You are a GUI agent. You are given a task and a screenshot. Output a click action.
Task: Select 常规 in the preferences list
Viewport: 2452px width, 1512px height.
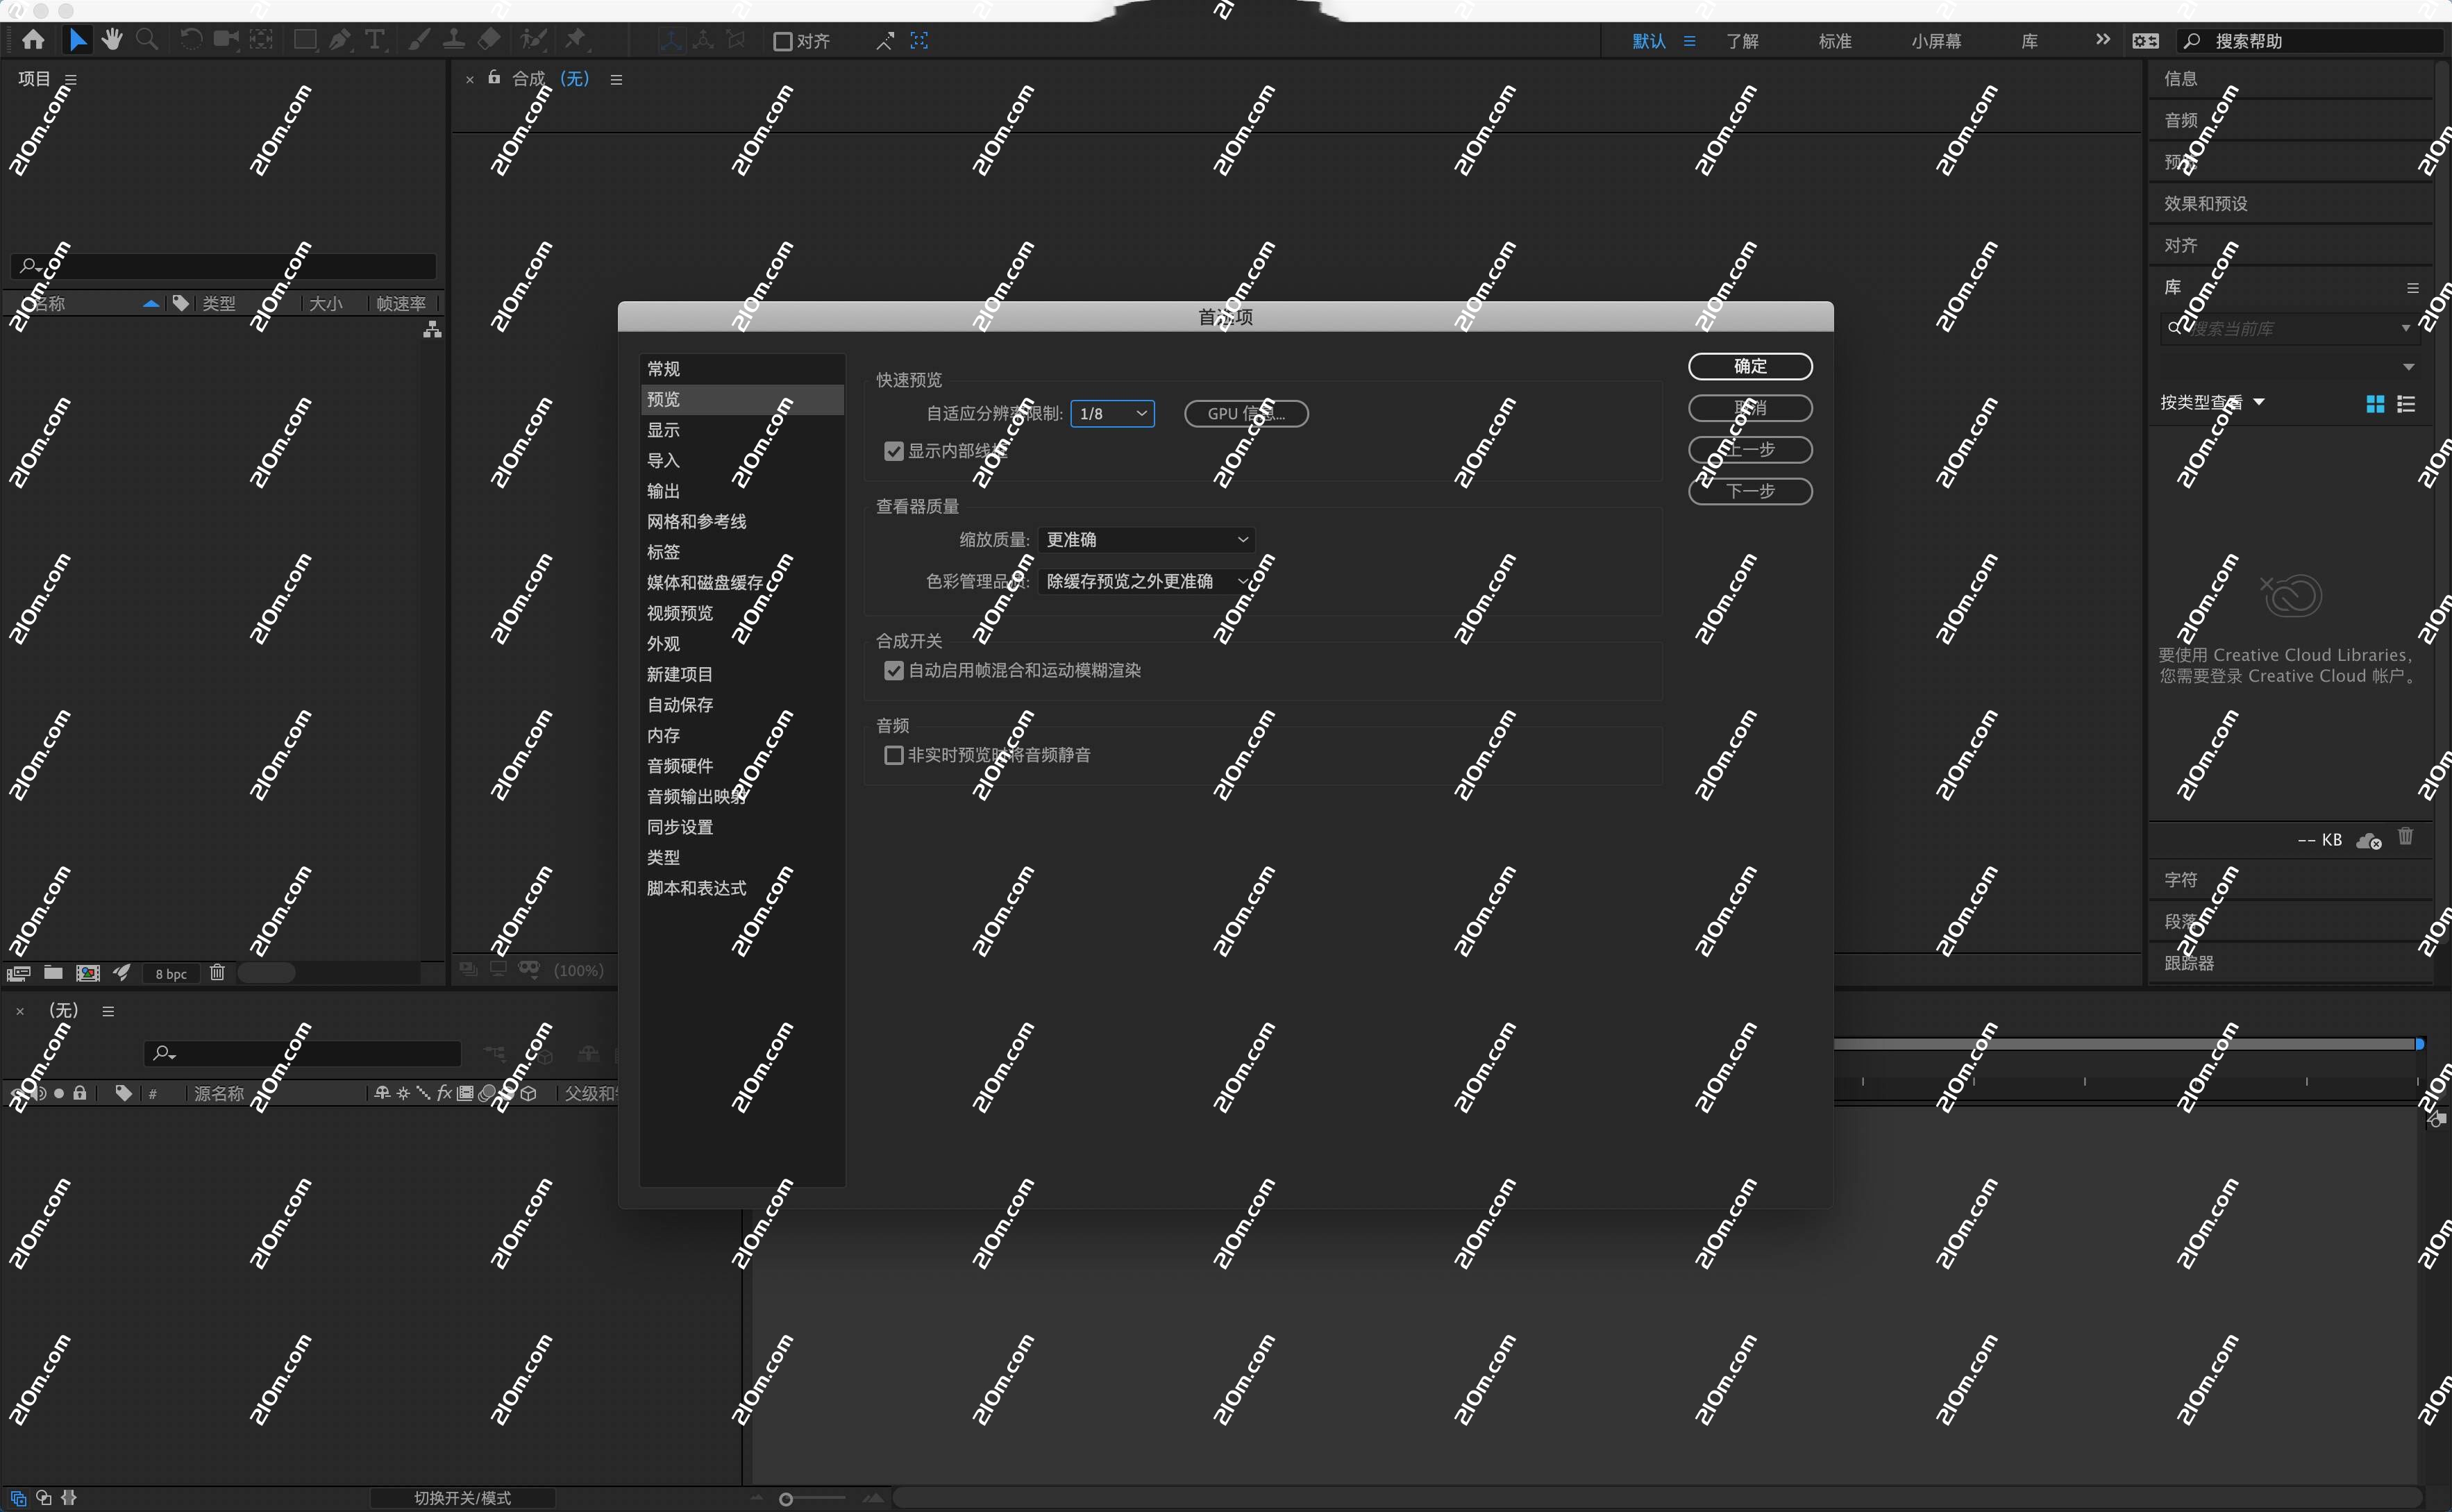point(742,369)
